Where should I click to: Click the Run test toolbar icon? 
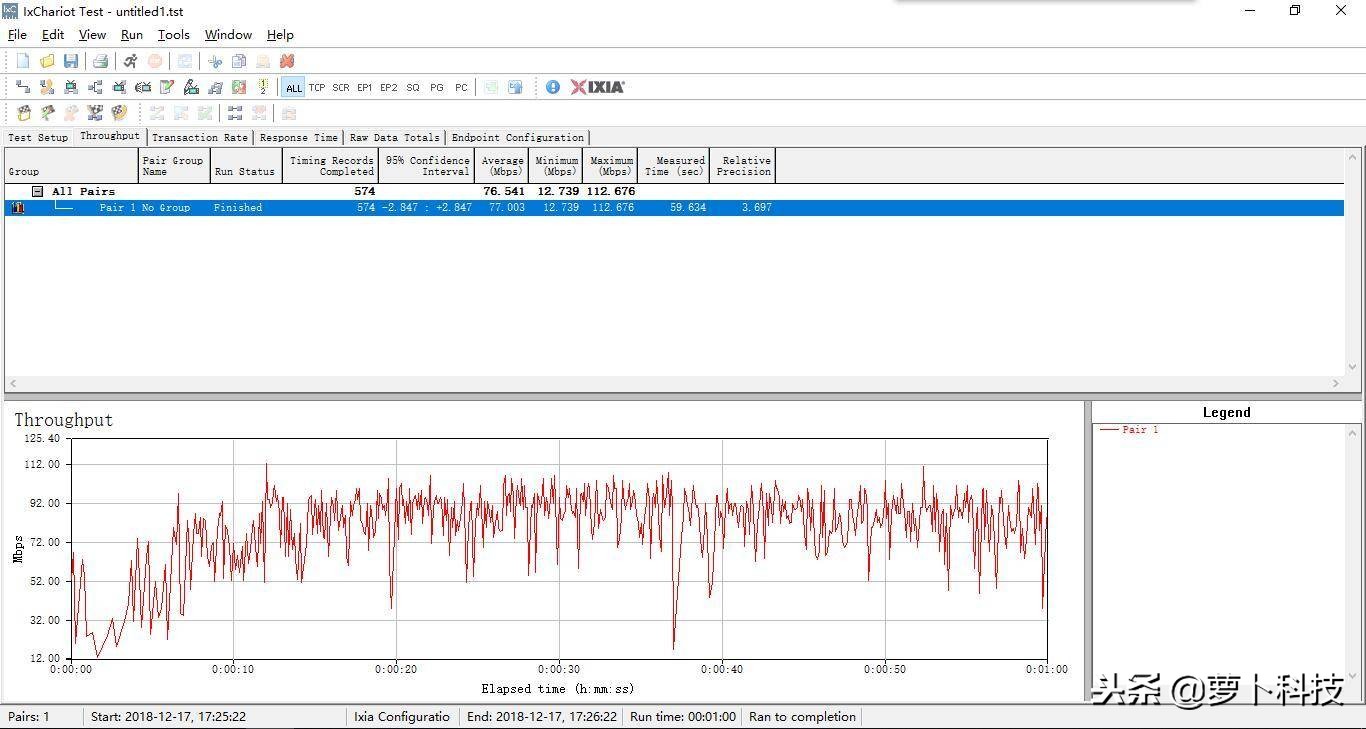[x=130, y=61]
